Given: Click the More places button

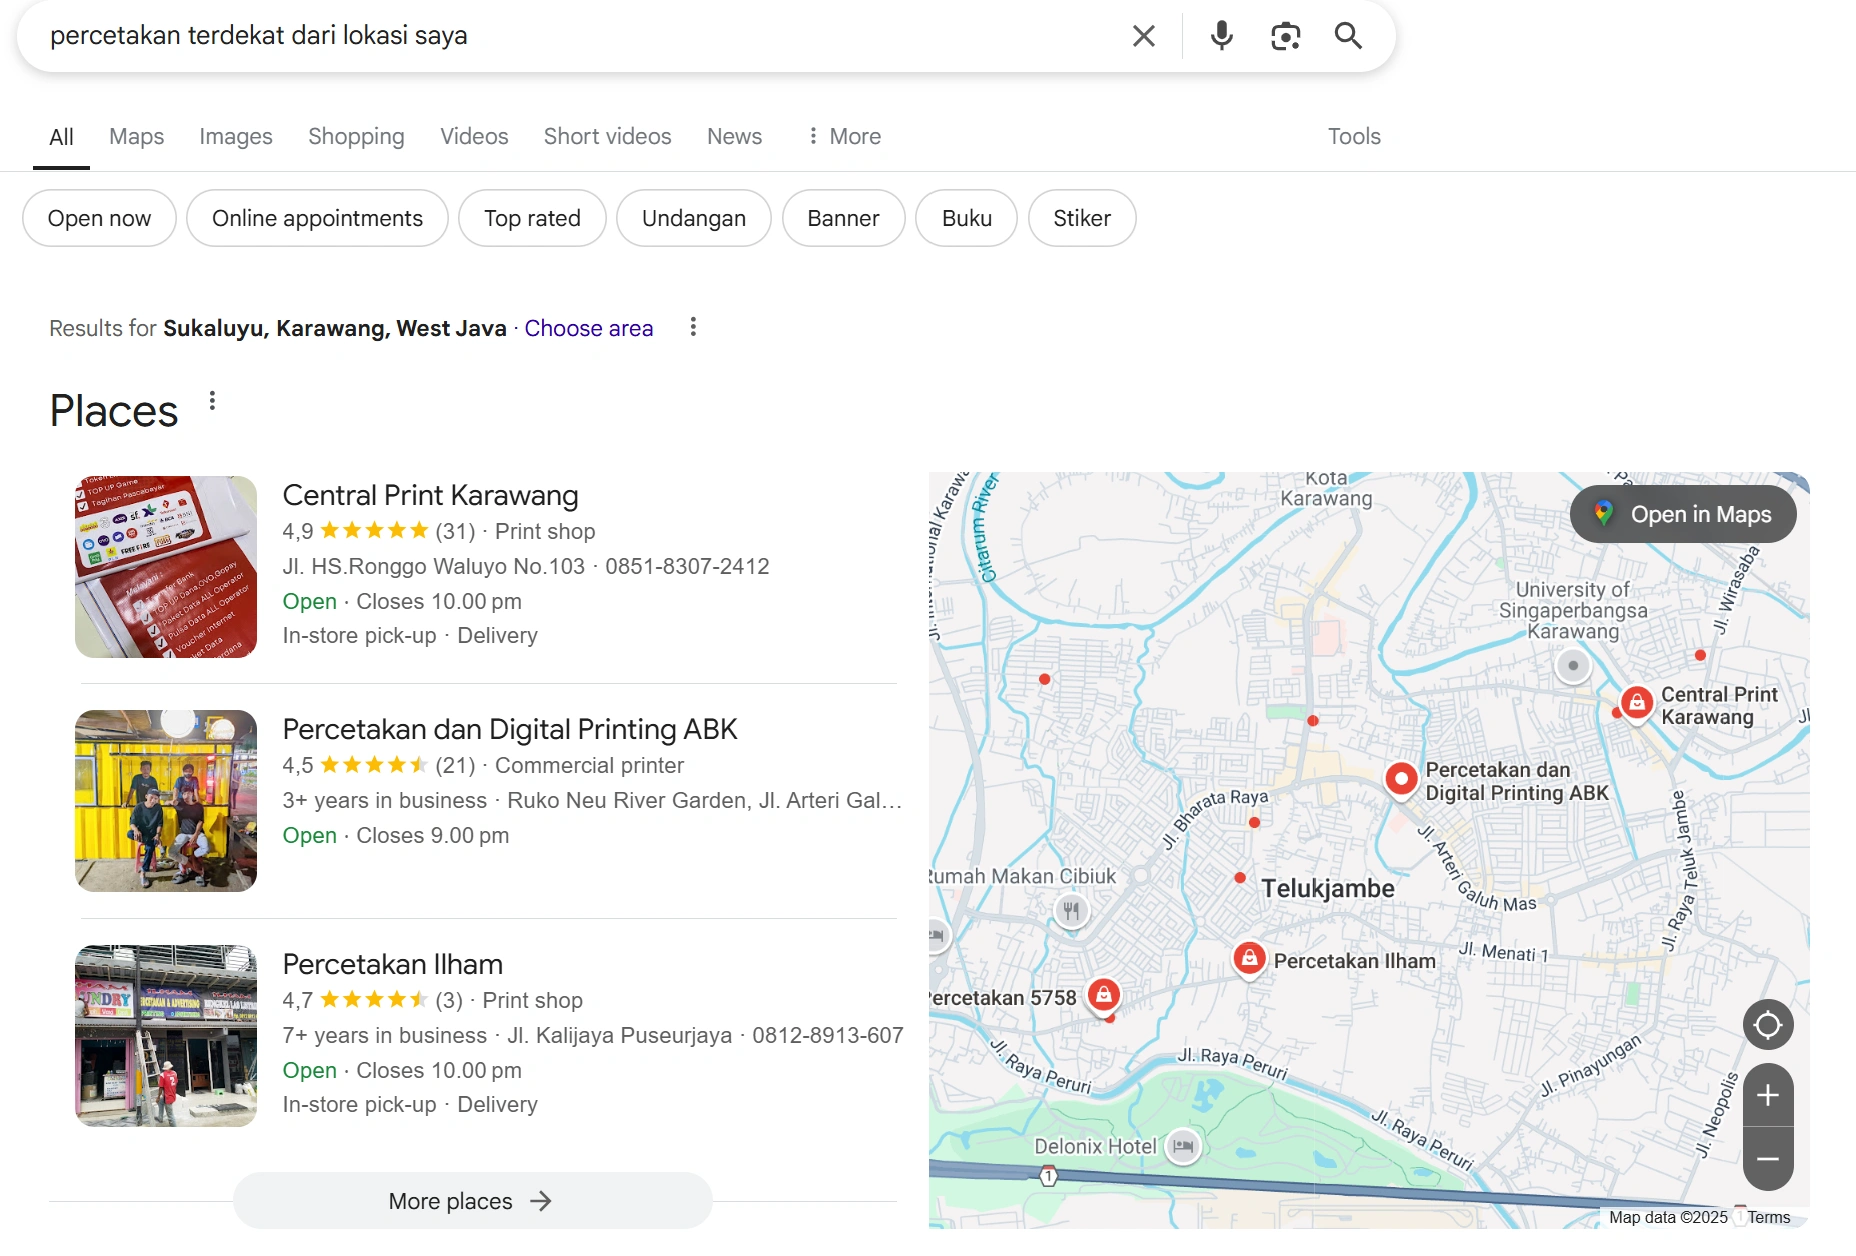Looking at the screenshot, I should pos(472,1201).
